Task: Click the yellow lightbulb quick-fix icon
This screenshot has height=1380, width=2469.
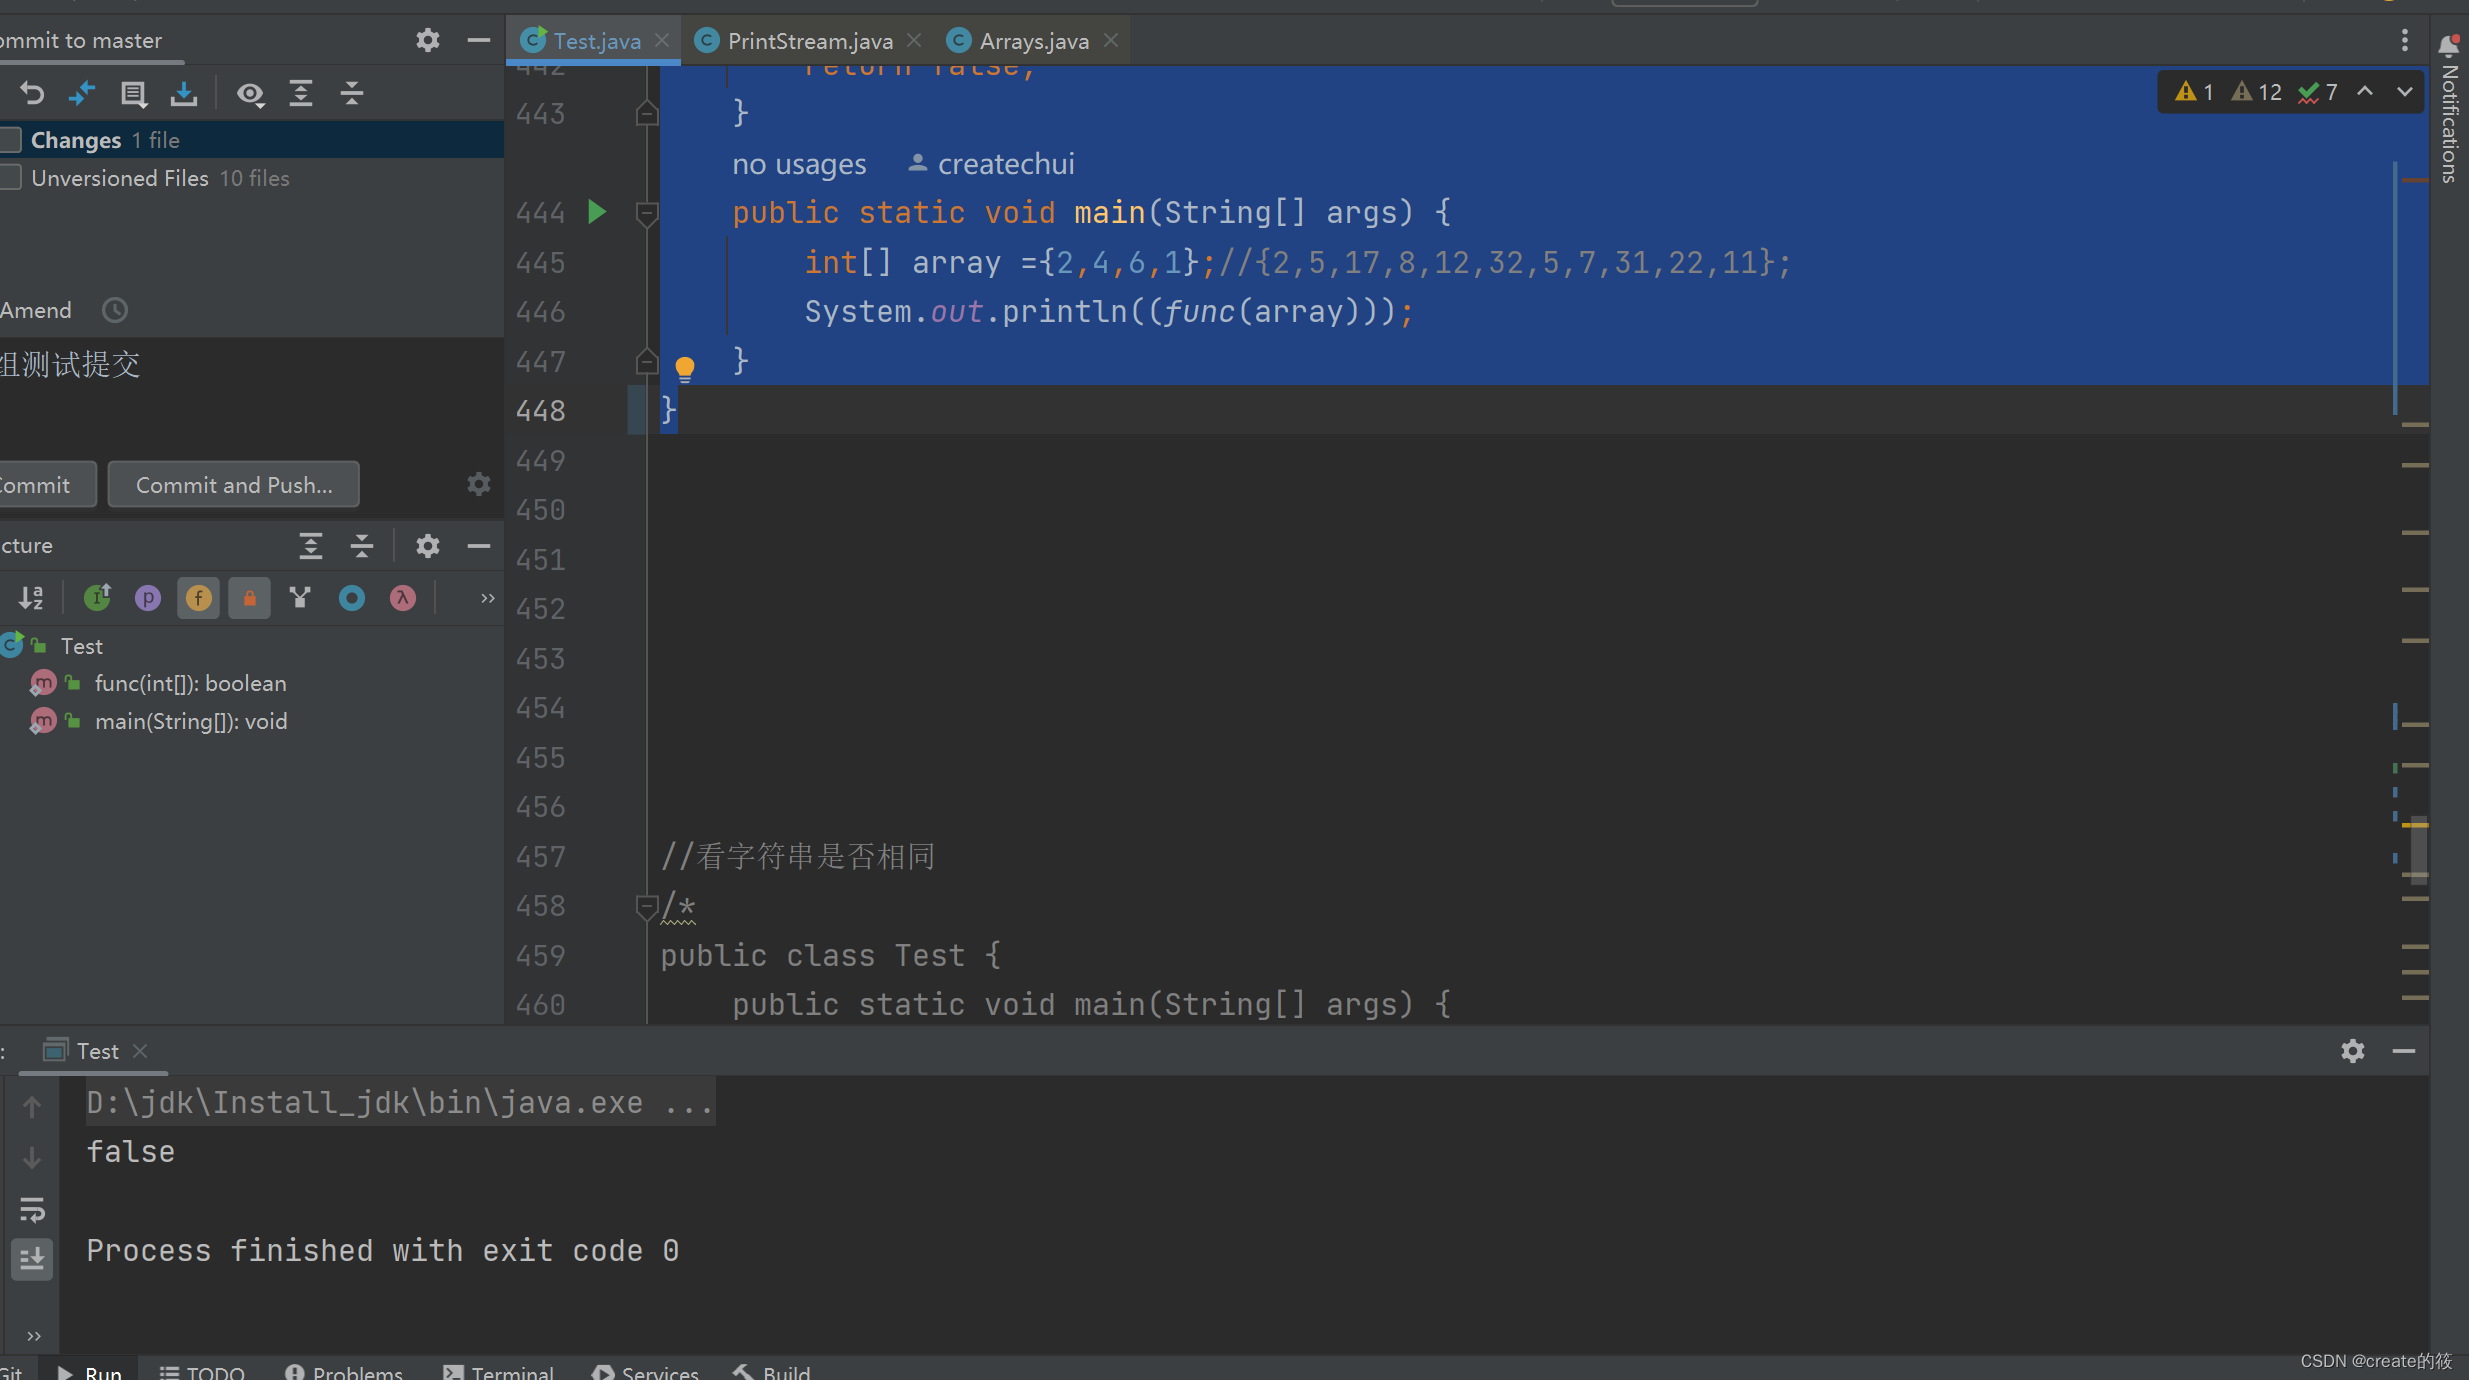Action: click(684, 368)
